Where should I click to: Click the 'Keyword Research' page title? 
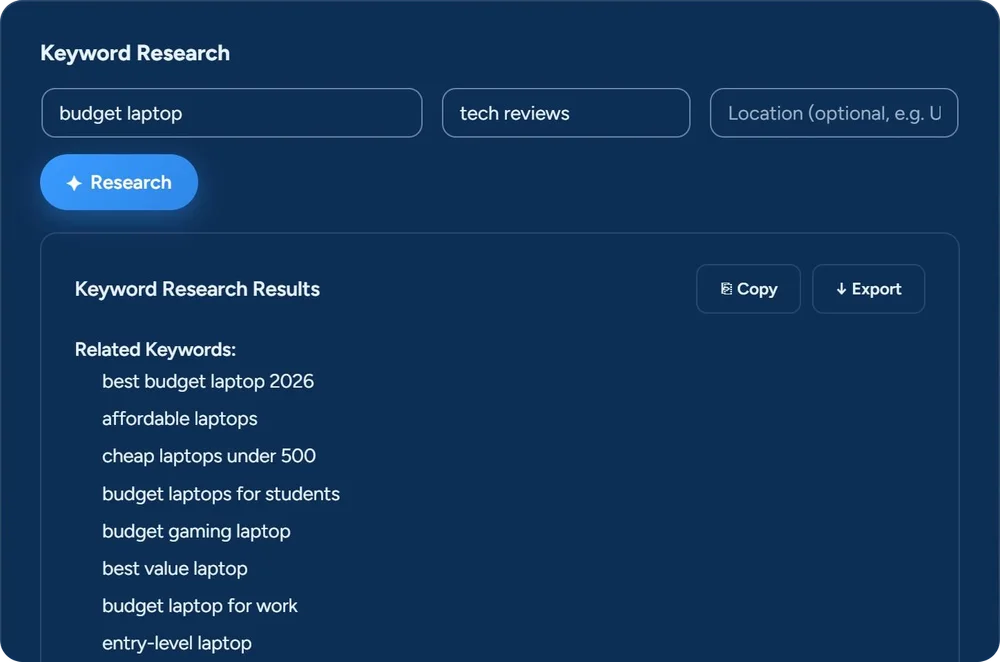[135, 53]
